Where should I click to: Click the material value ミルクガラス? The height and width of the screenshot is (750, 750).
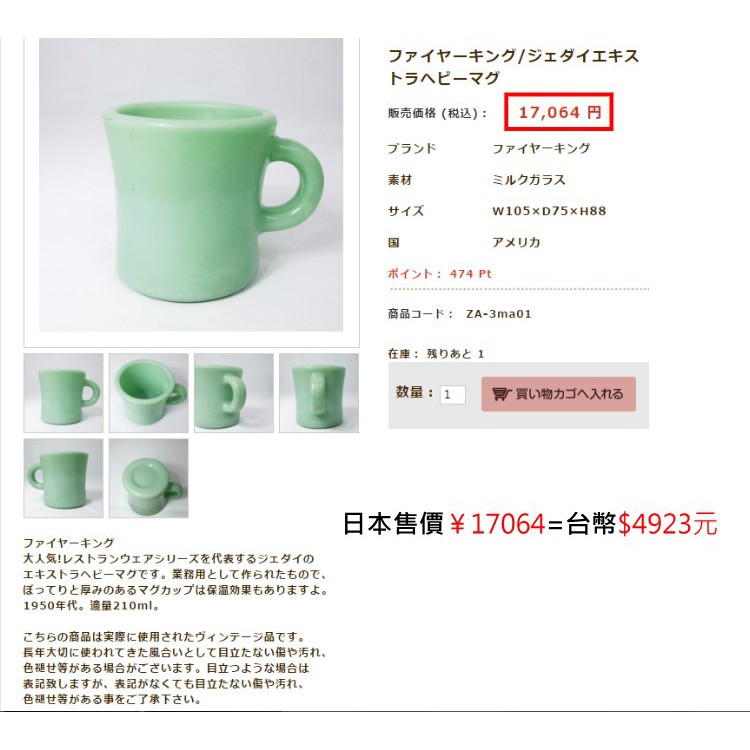point(529,180)
